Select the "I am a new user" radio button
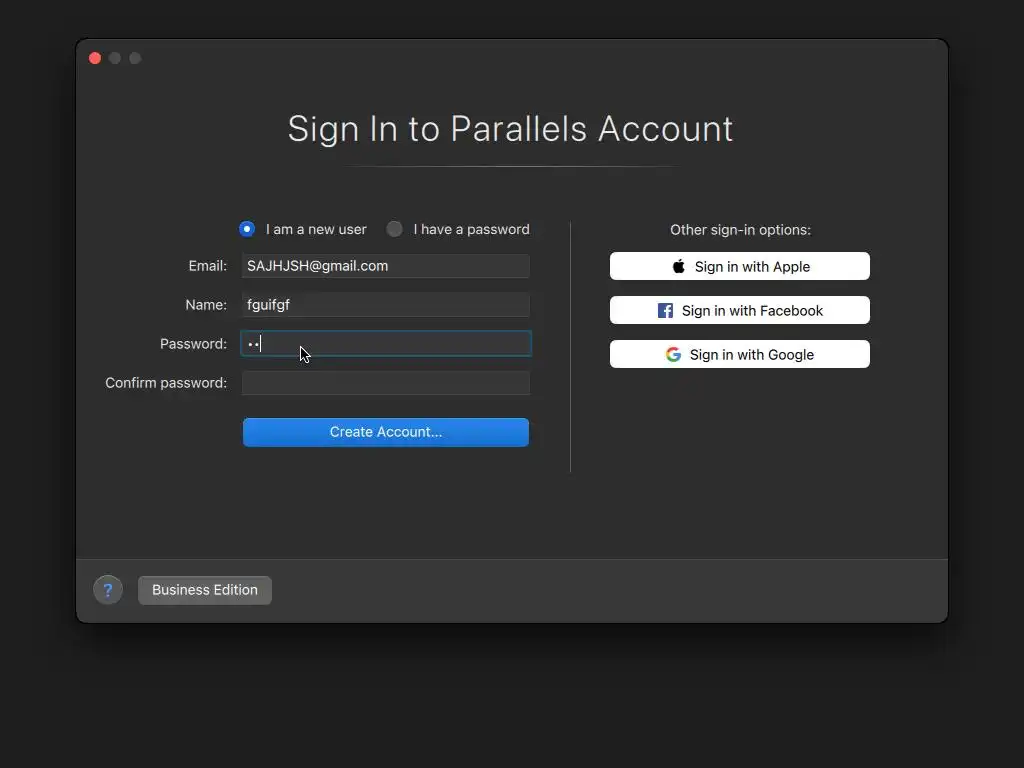The height and width of the screenshot is (768, 1024). coord(247,229)
